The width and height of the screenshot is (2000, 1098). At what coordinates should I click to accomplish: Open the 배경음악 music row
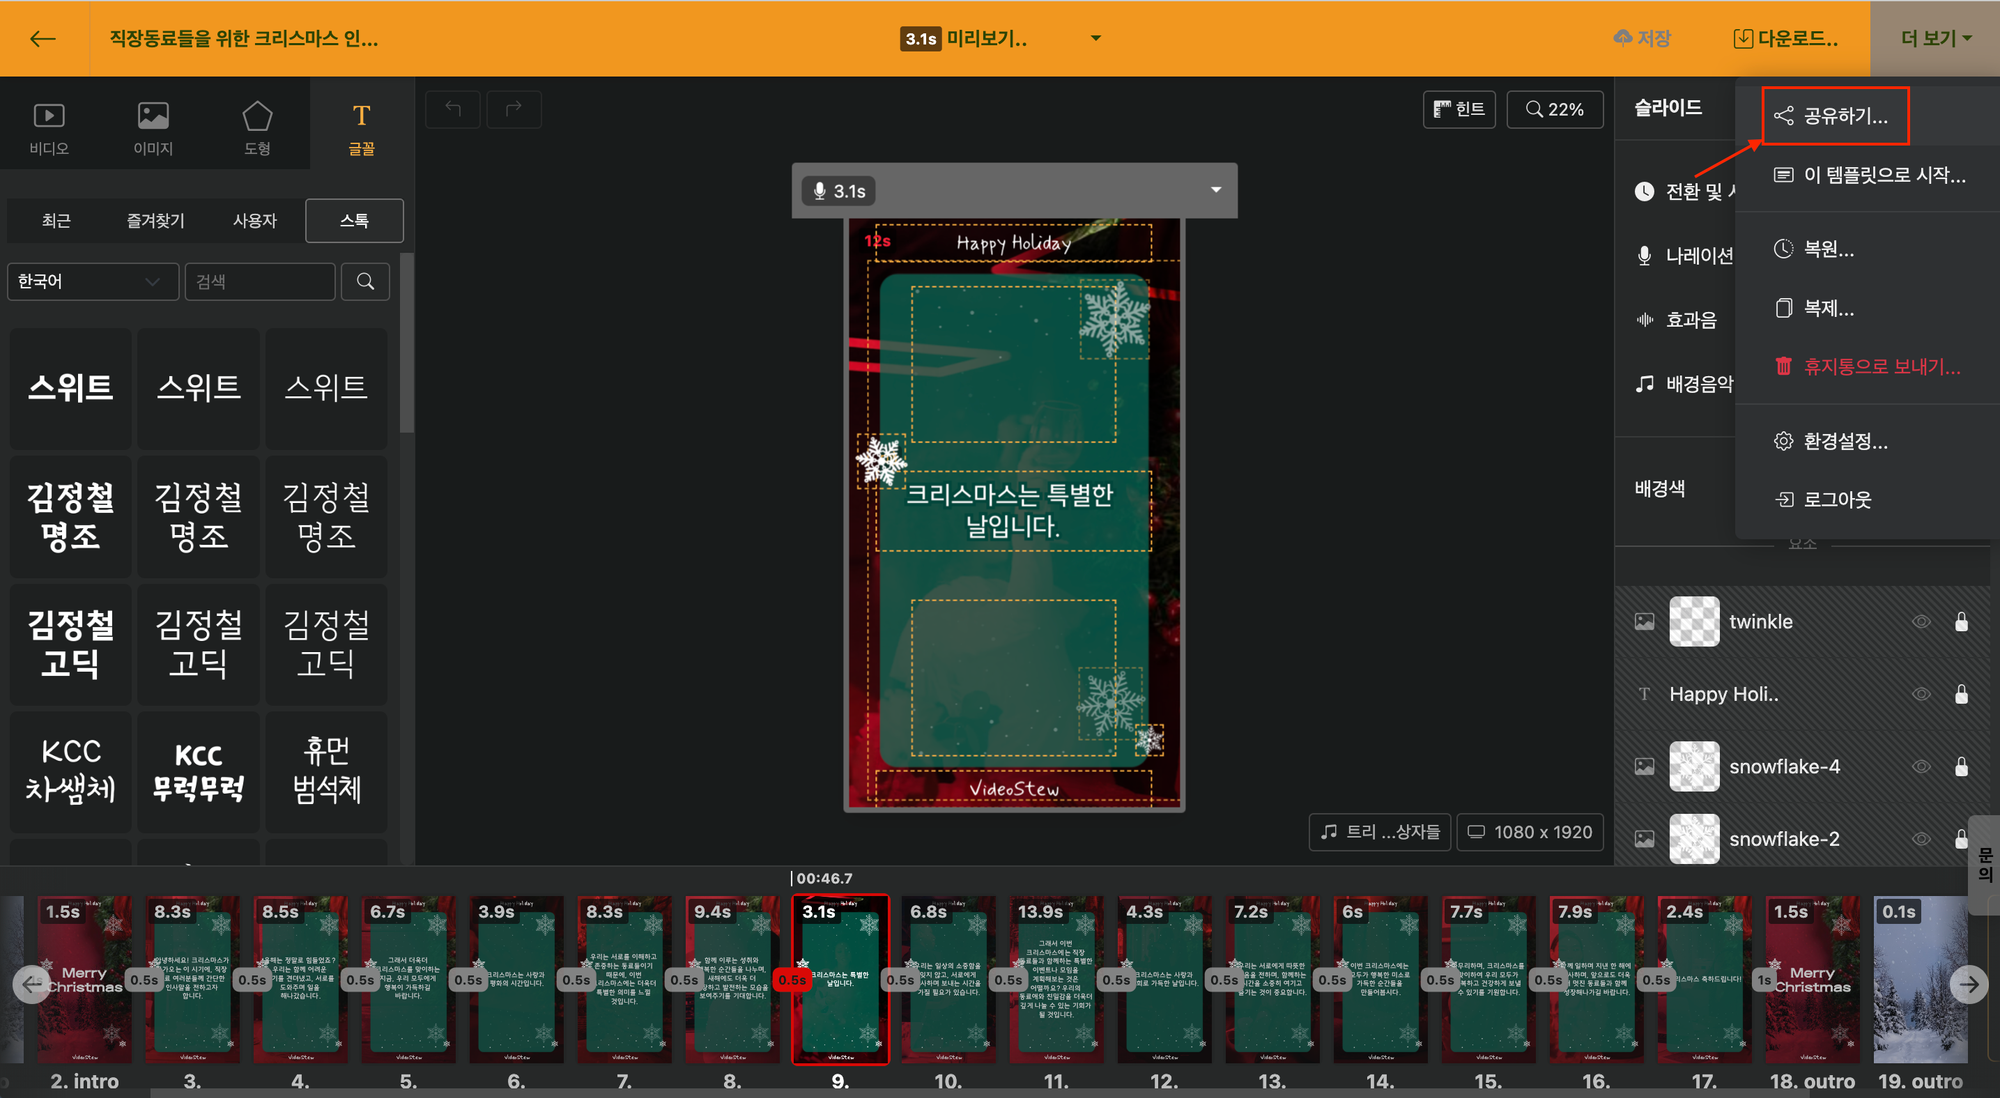(x=1683, y=384)
